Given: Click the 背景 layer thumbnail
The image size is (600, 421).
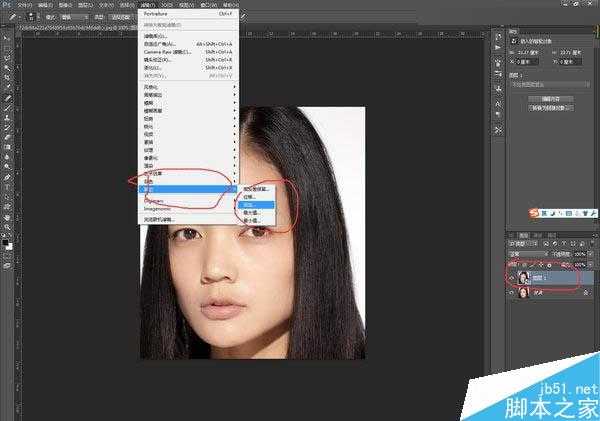Looking at the screenshot, I should (x=523, y=293).
